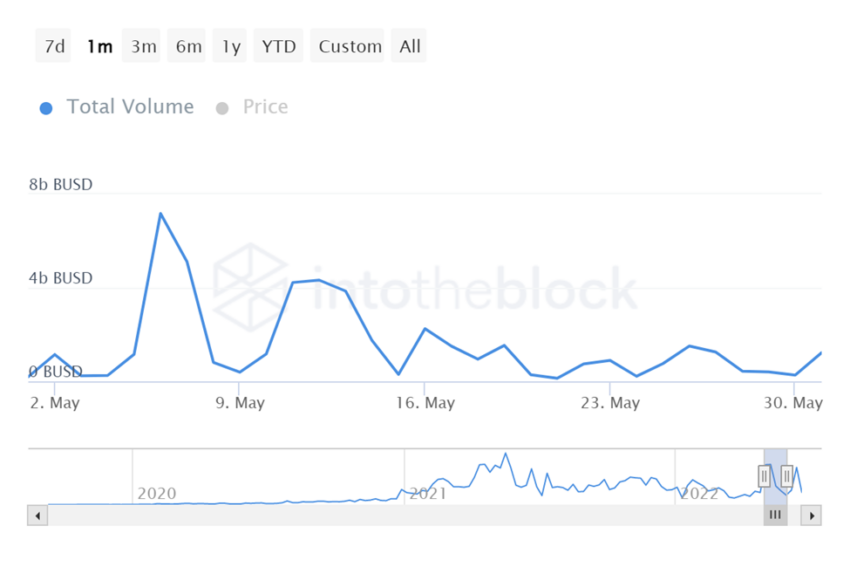Click the blue Total Volume legend dot

[46, 108]
